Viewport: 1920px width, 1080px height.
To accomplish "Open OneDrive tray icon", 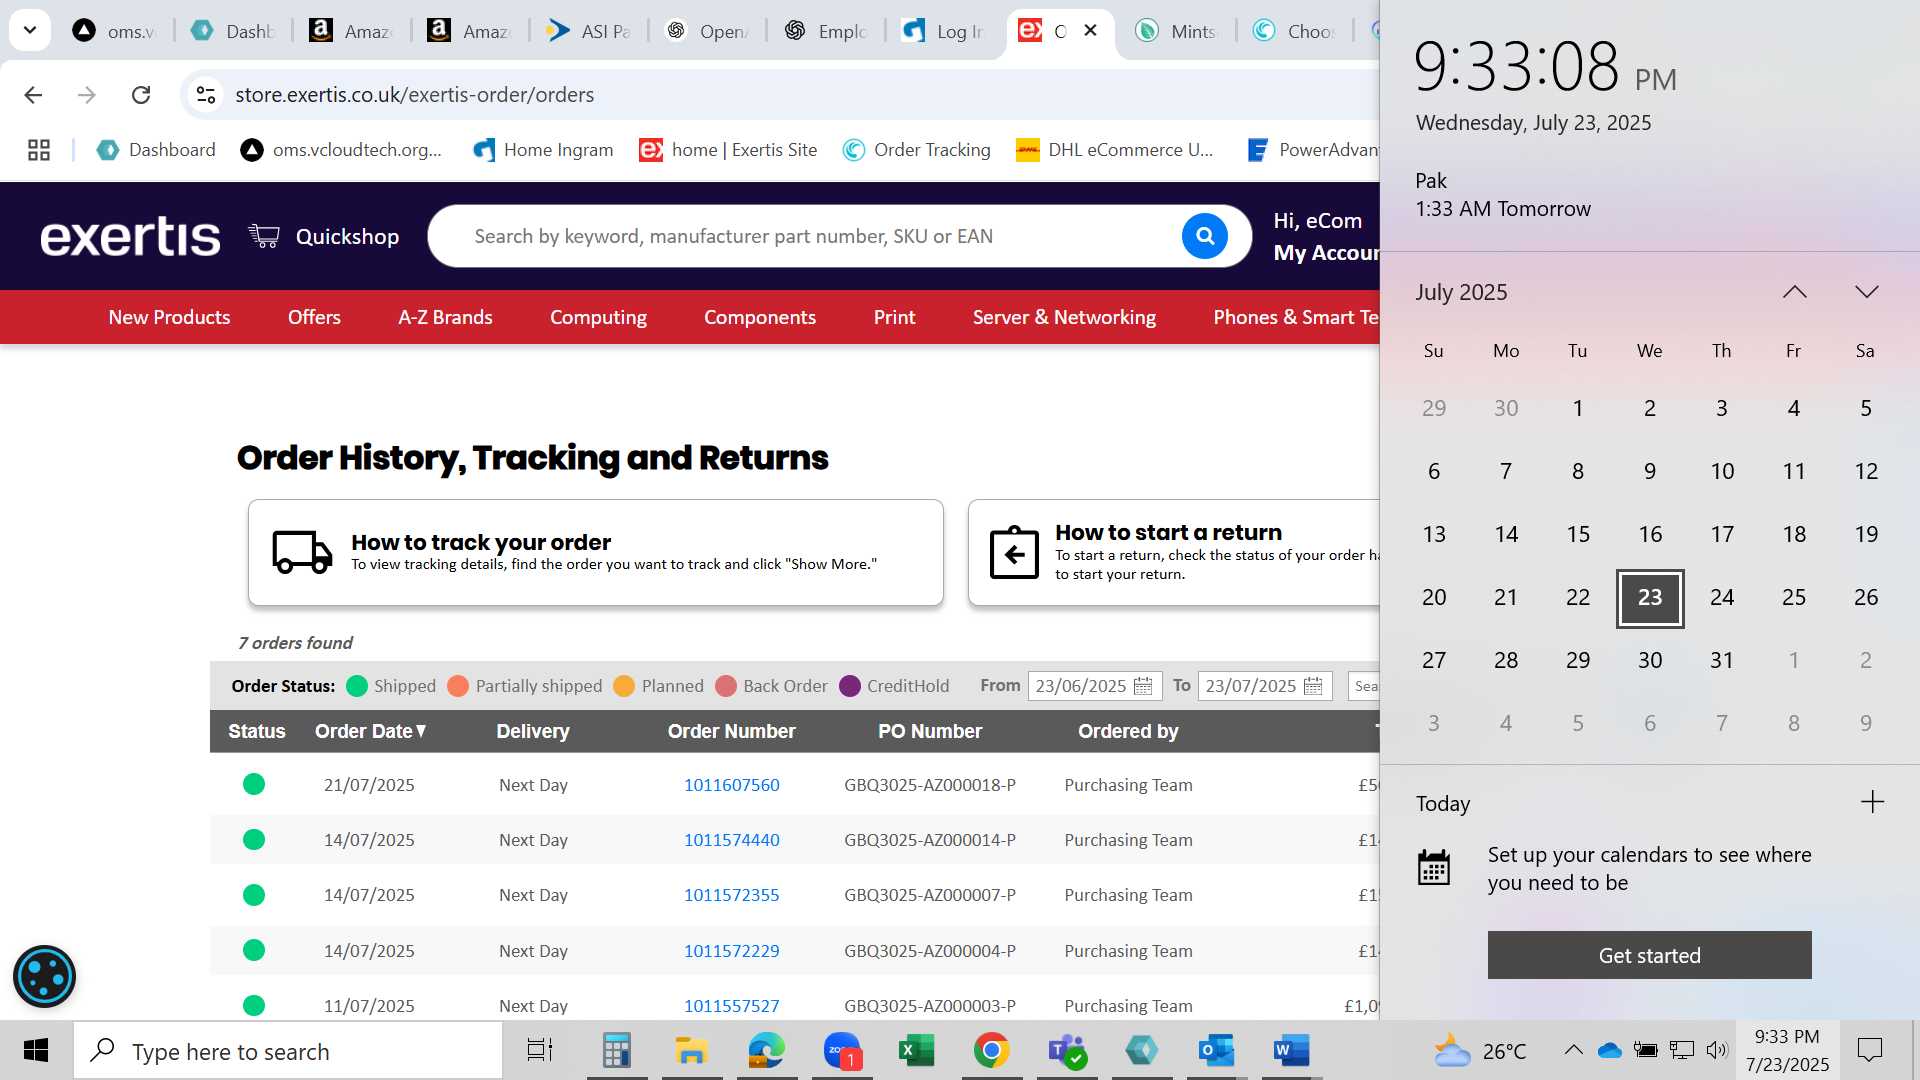I will point(1609,1050).
